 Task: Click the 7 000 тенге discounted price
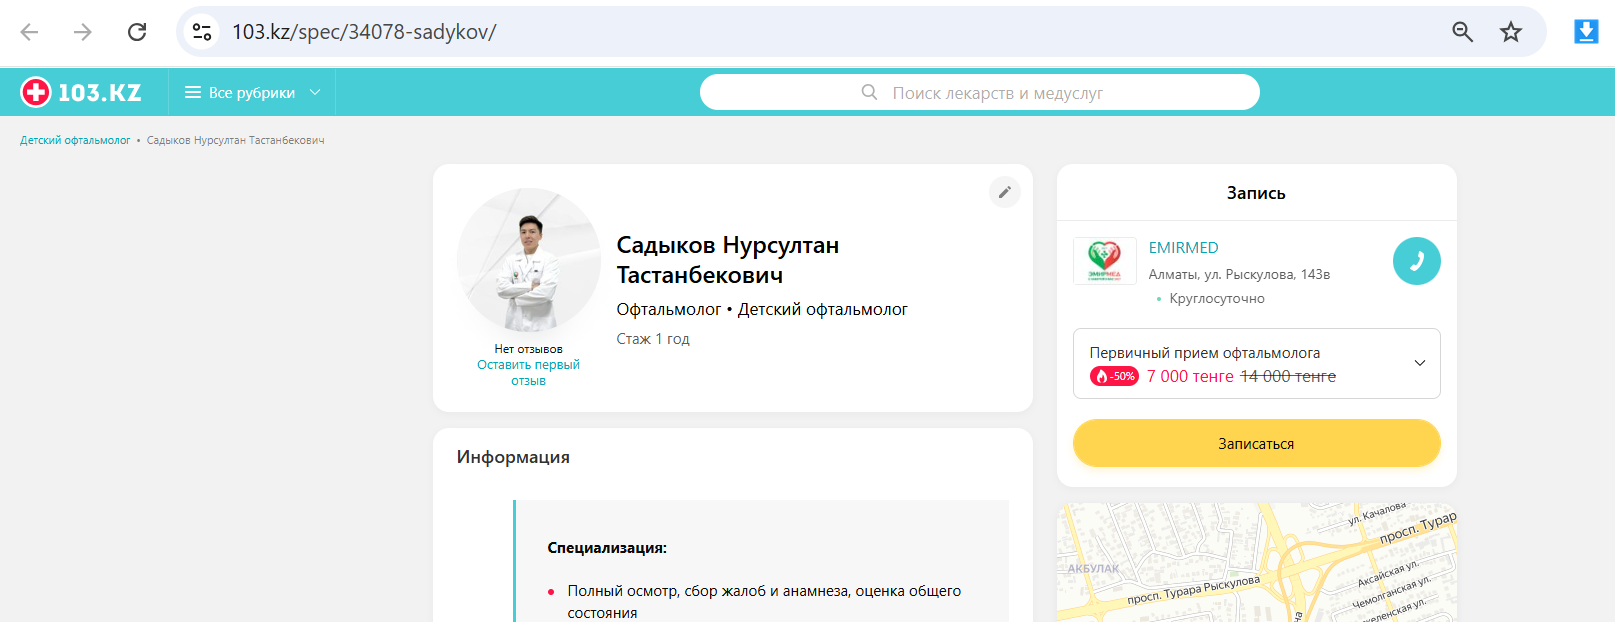tap(1190, 377)
